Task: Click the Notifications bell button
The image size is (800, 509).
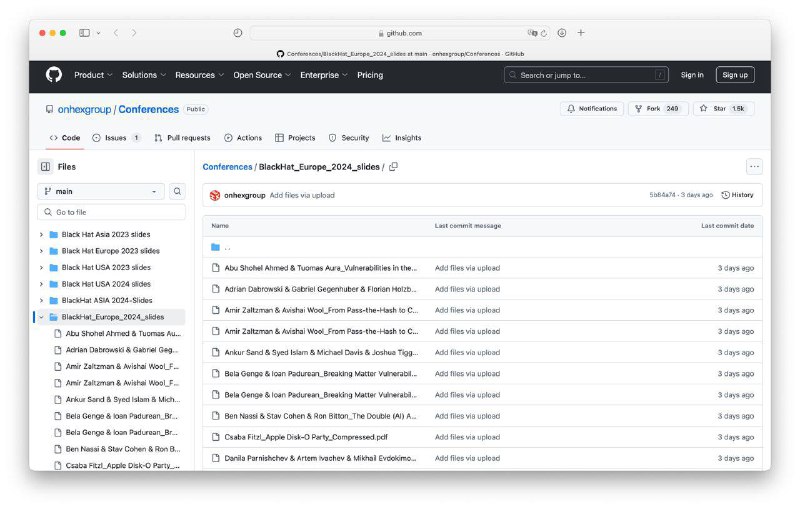Action: pyautogui.click(x=592, y=109)
